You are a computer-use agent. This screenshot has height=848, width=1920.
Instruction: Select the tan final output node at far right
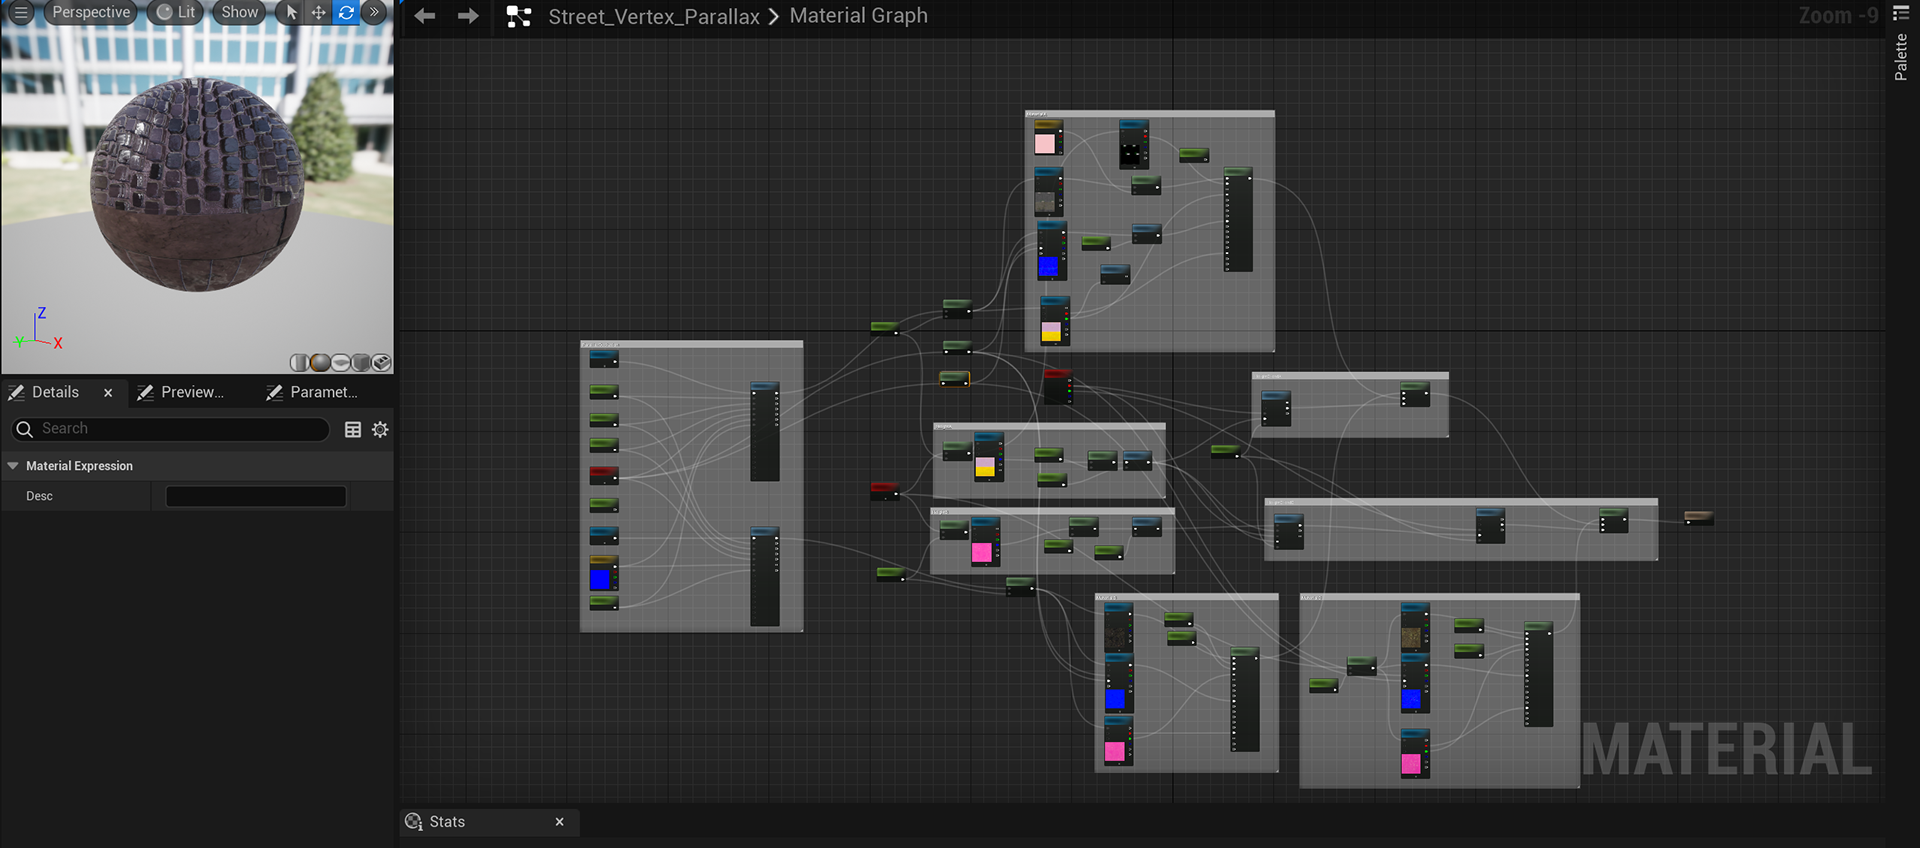1699,517
